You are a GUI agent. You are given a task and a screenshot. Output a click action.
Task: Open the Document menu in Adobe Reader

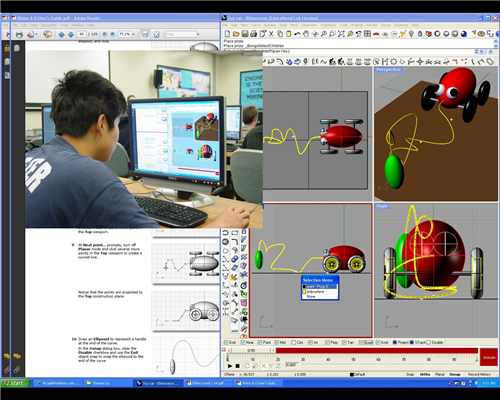click(48, 25)
